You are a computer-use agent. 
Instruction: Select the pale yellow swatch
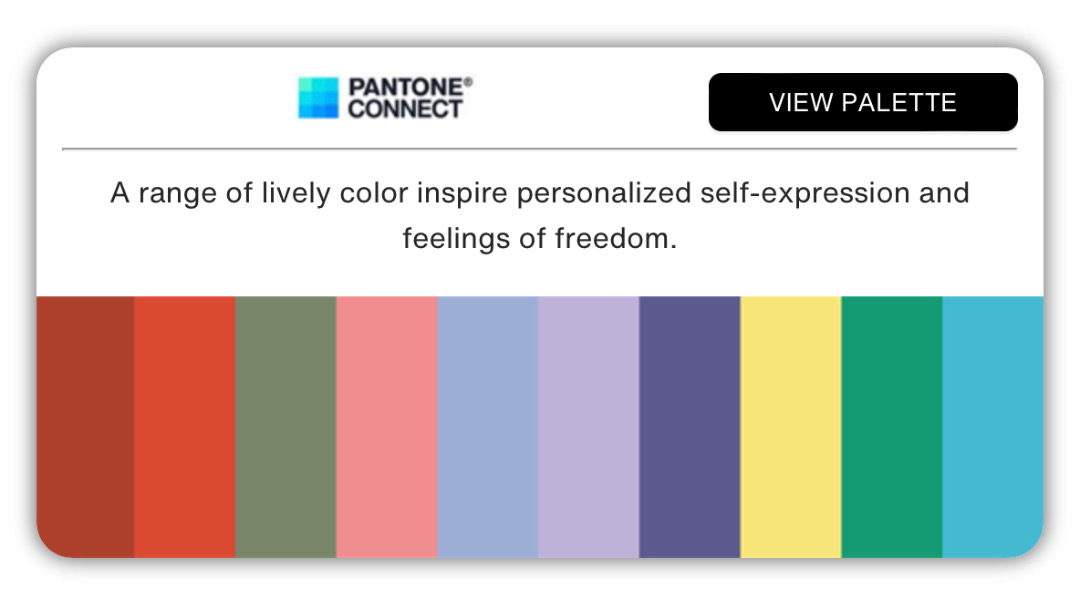click(x=791, y=427)
